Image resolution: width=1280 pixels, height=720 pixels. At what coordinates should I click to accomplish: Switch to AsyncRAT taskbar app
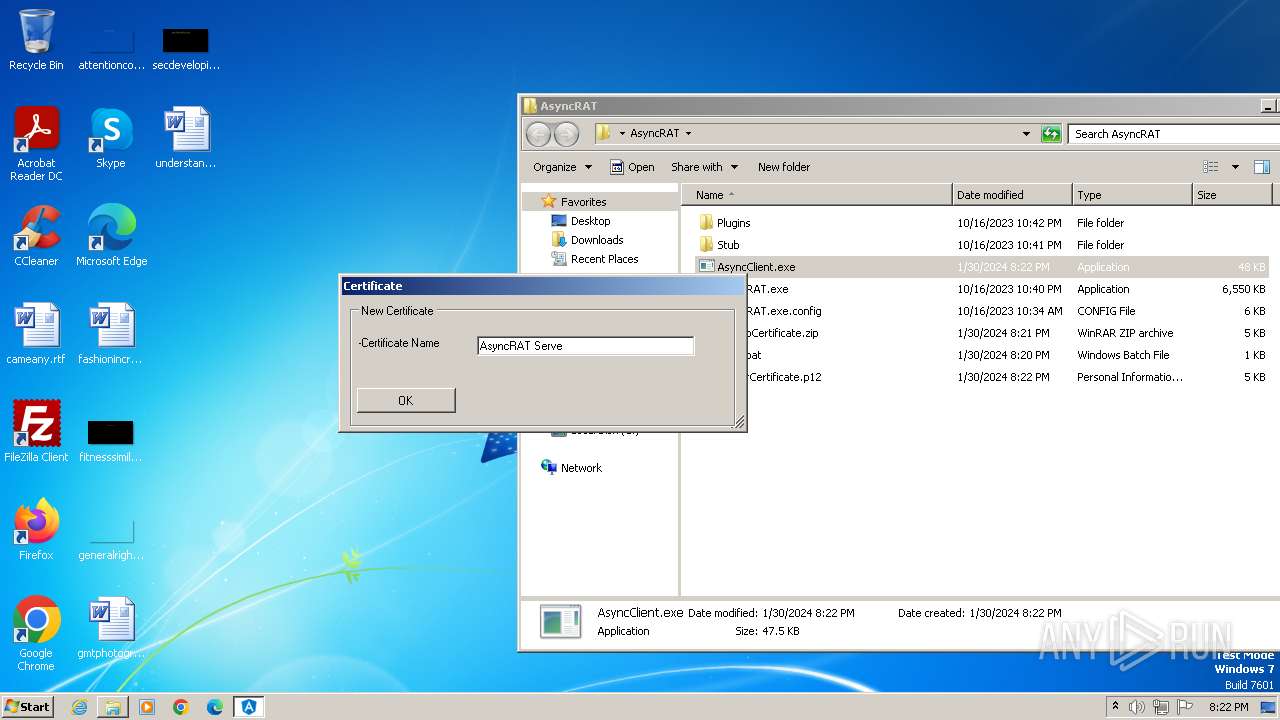point(249,707)
